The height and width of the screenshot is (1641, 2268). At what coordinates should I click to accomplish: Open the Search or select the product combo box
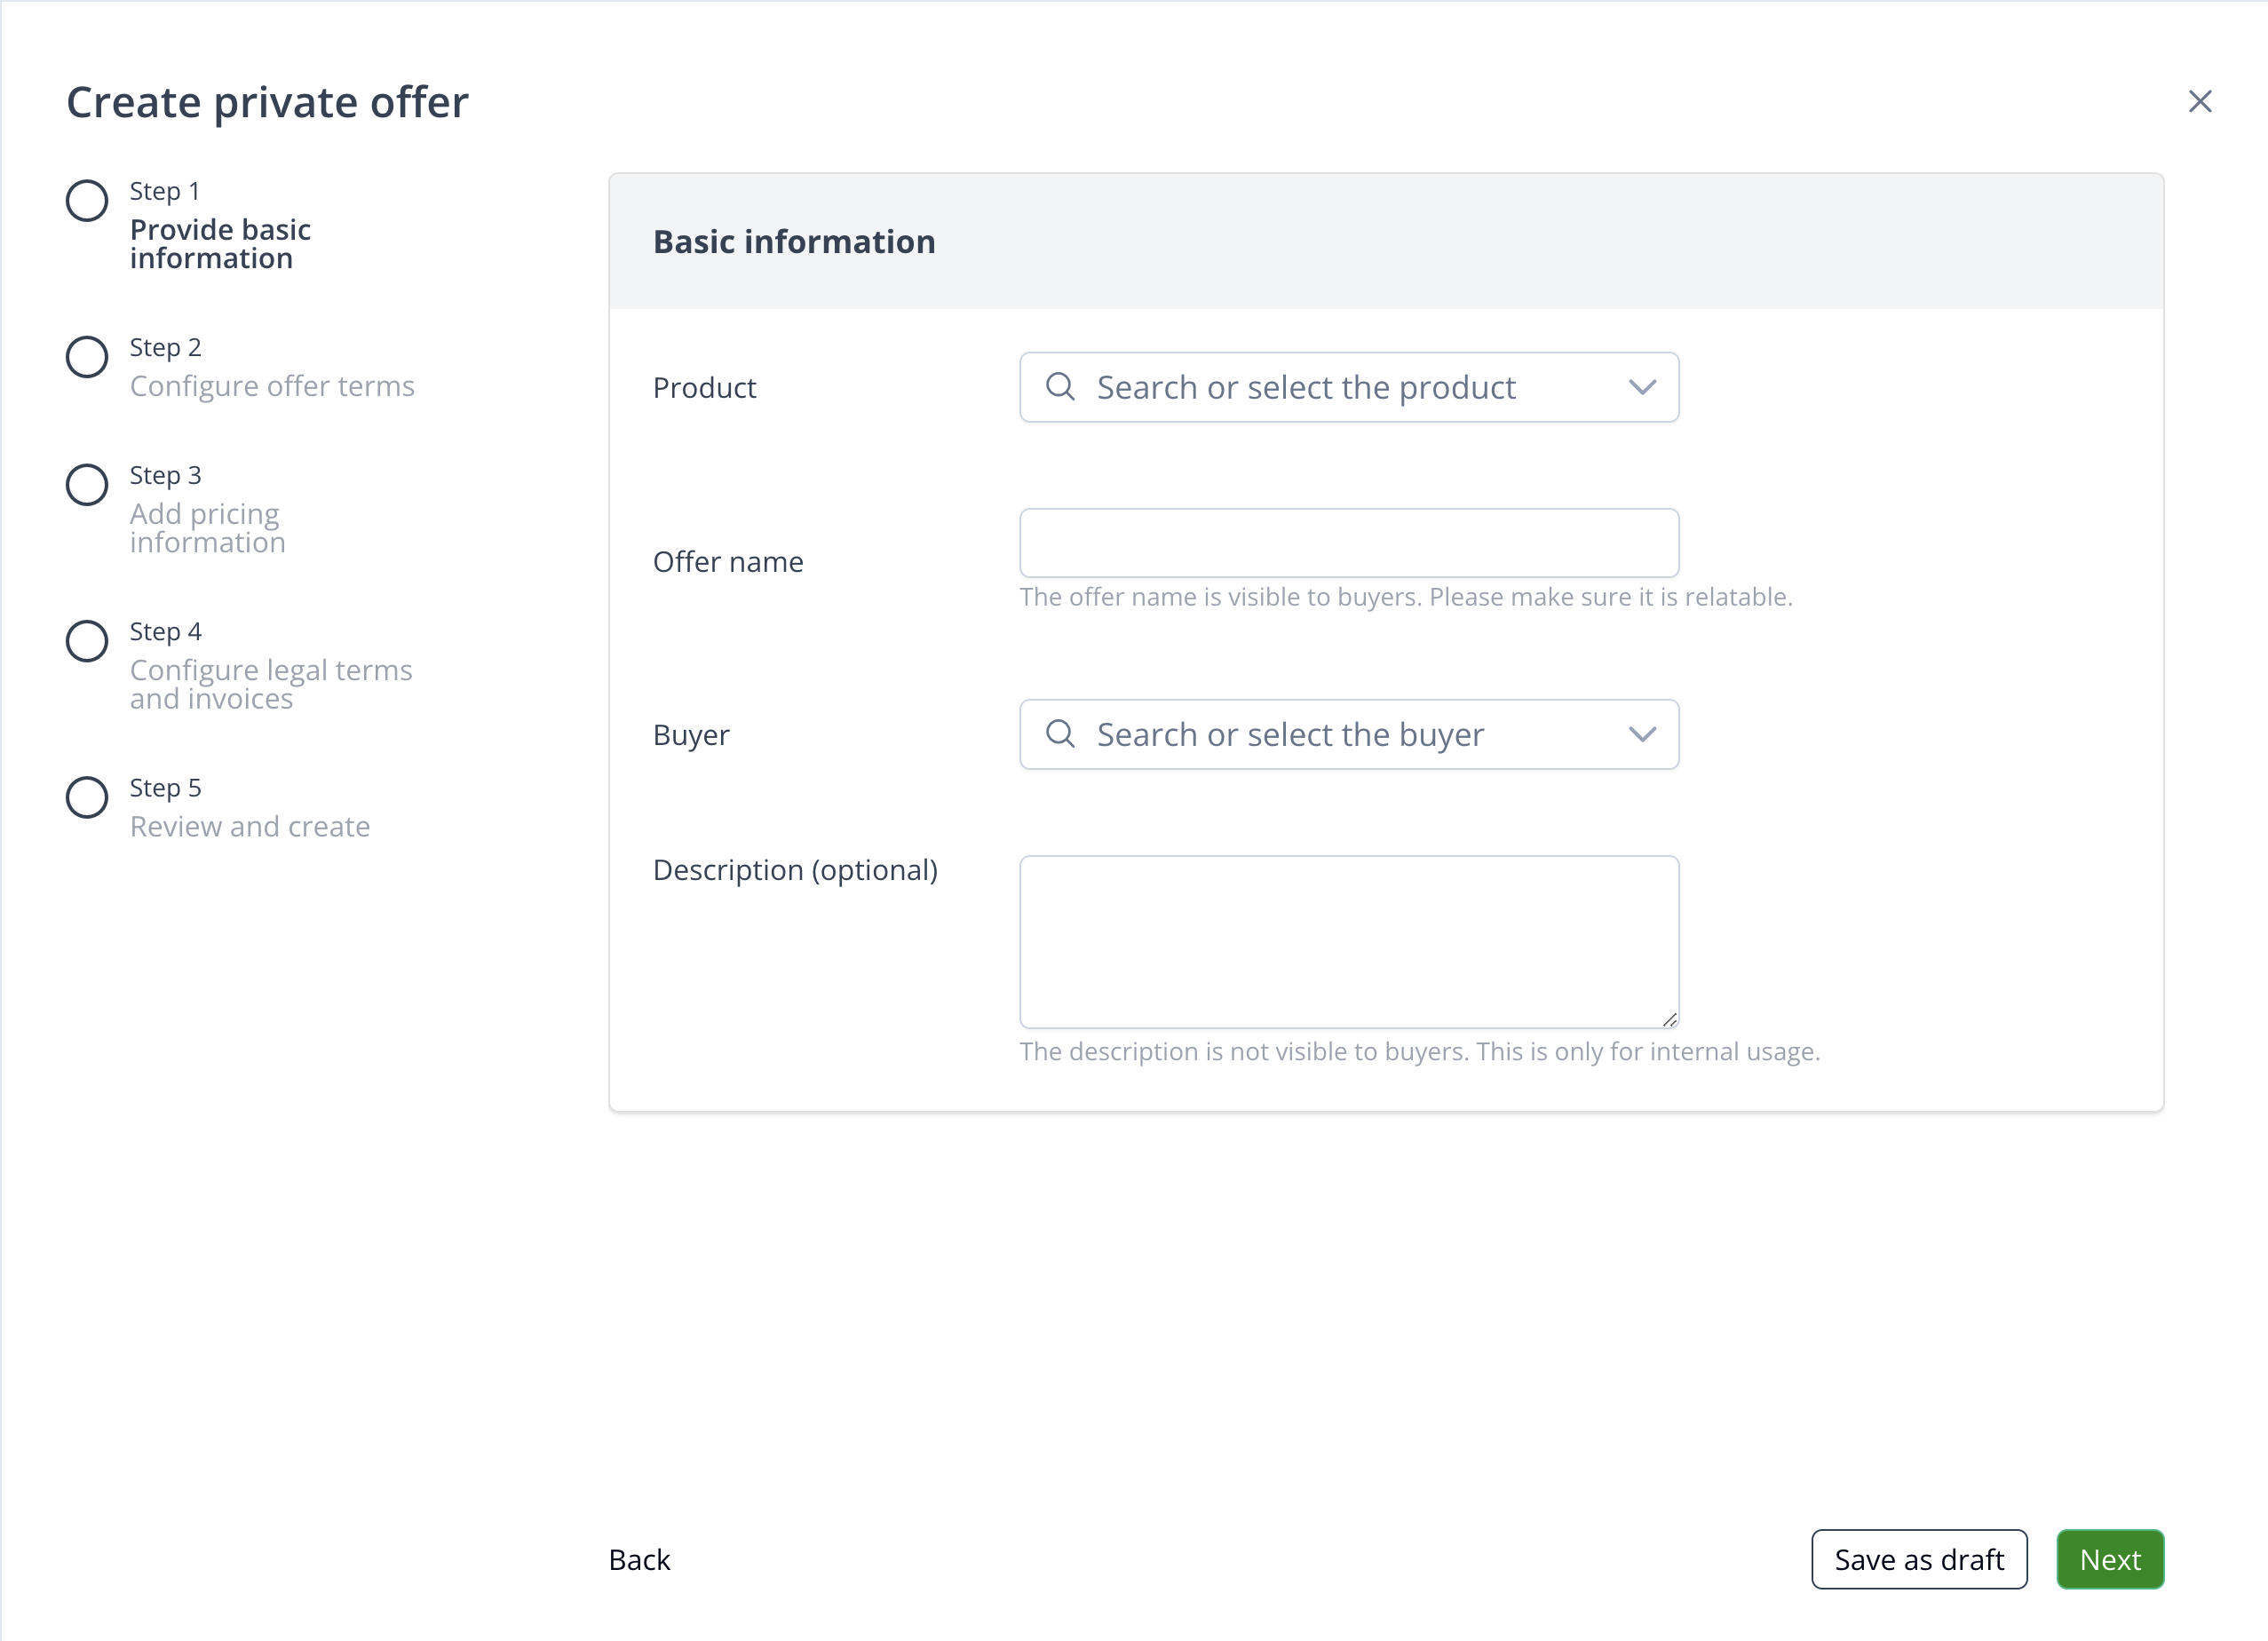pyautogui.click(x=1305, y=387)
